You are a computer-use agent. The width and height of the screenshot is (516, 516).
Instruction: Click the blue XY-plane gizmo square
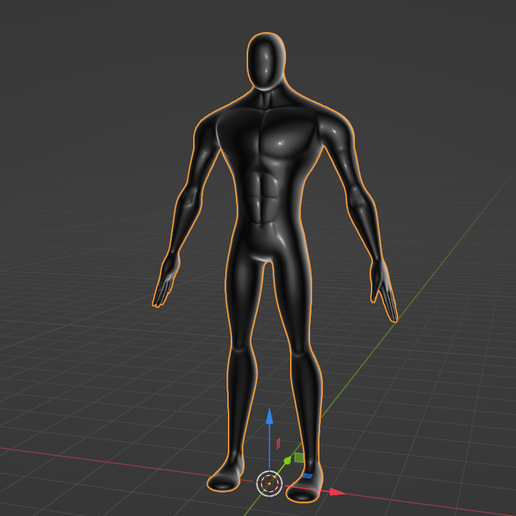307,476
